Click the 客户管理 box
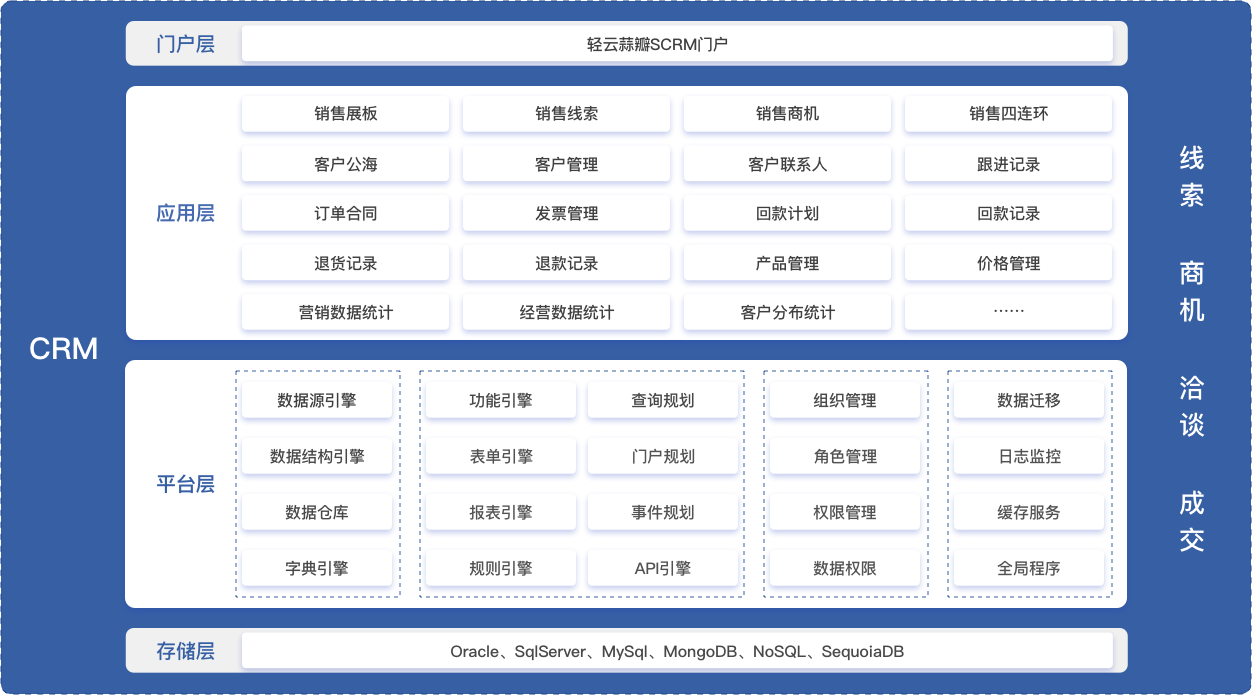1252x695 pixels. click(566, 163)
